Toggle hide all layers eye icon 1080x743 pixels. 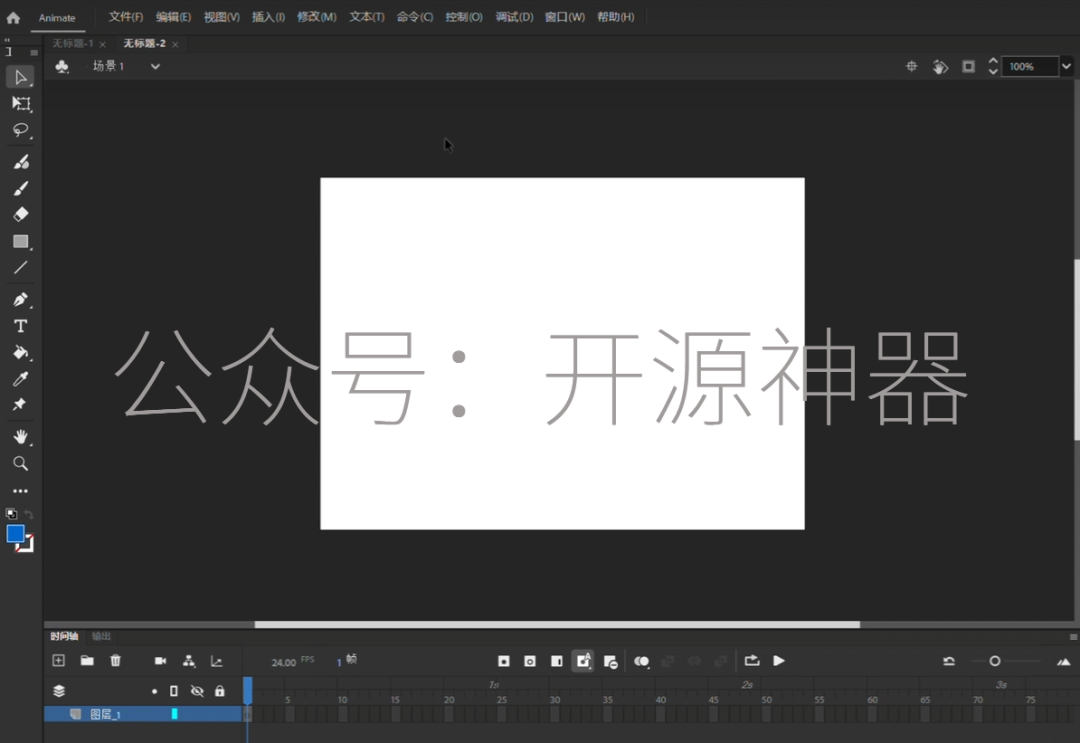click(x=197, y=691)
